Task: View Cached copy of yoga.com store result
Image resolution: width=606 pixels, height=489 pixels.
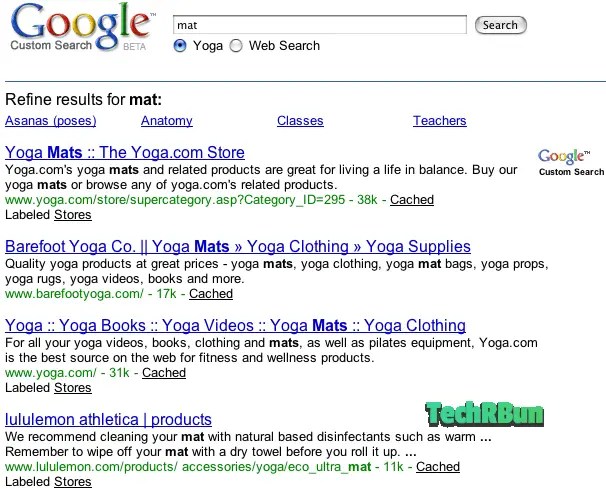Action: tap(412, 200)
